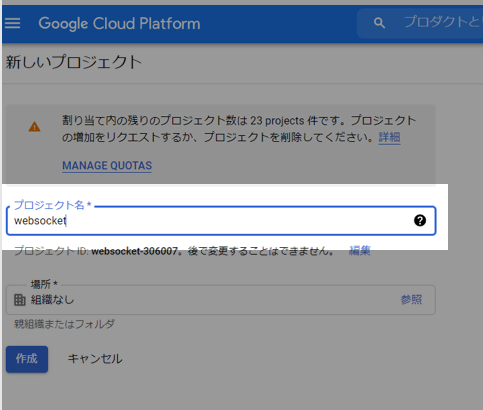Click the 場所 location field
This screenshot has height=410, width=483.
tap(221, 300)
